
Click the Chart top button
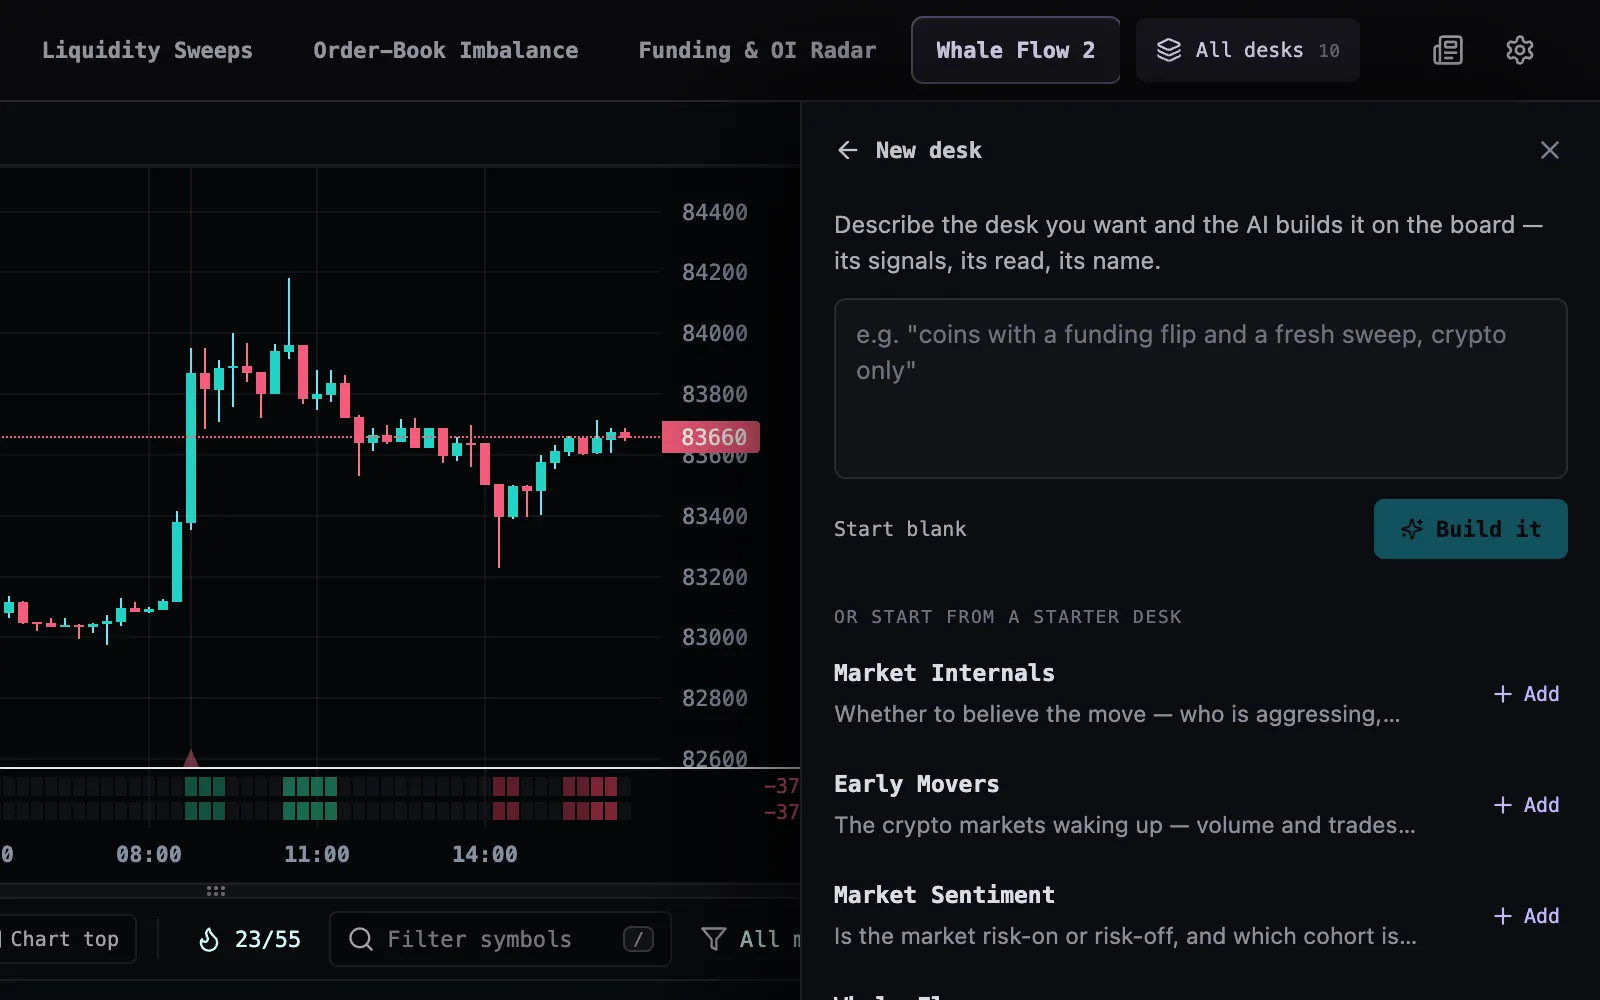click(64, 939)
